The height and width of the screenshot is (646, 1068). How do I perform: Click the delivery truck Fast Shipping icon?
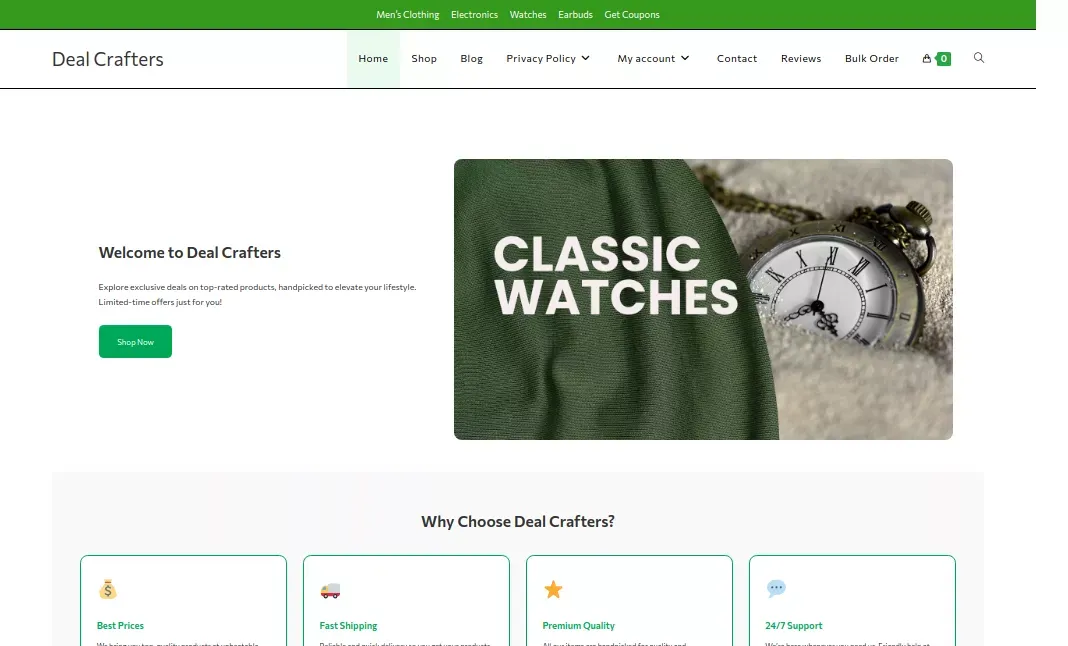click(330, 590)
